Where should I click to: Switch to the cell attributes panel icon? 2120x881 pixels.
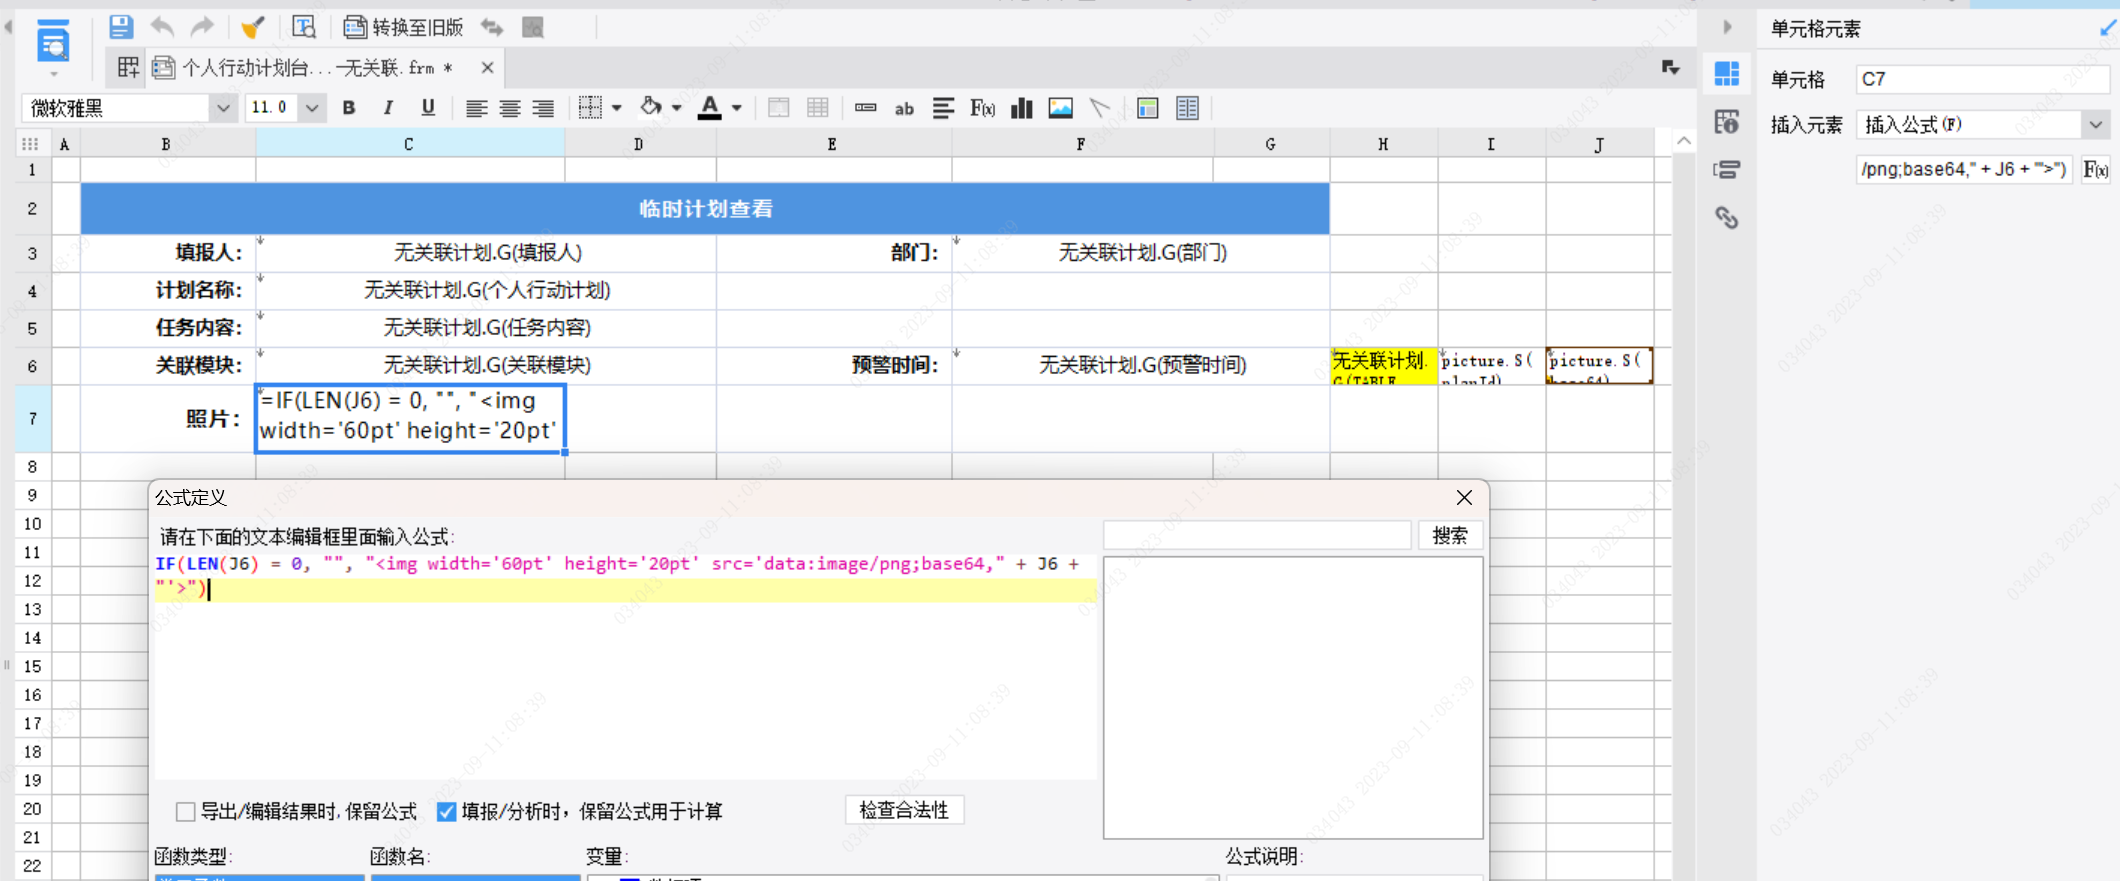(1727, 122)
